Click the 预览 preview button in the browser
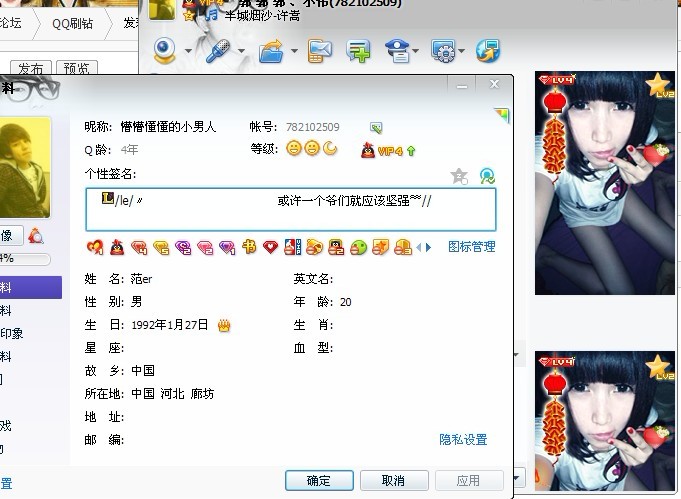 (x=77, y=68)
